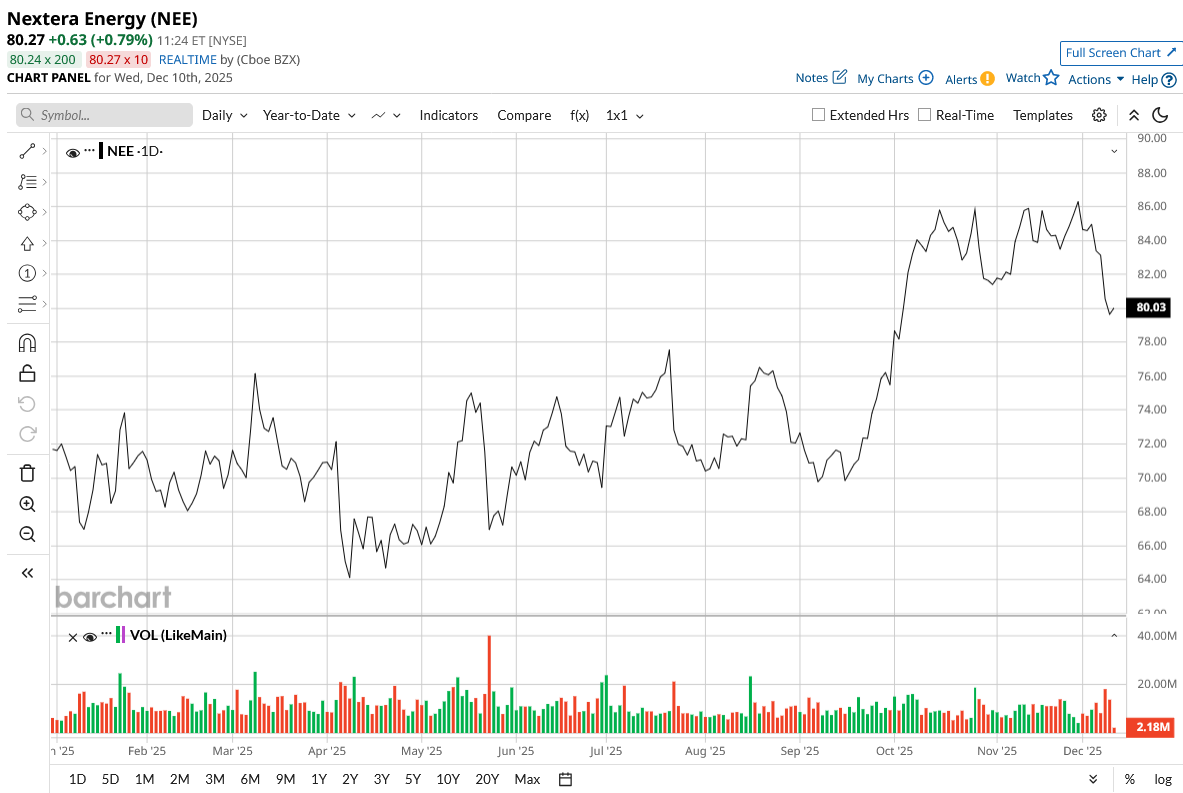1183x793 pixels.
Task: Click the Watch star icon
Action: click(1052, 77)
